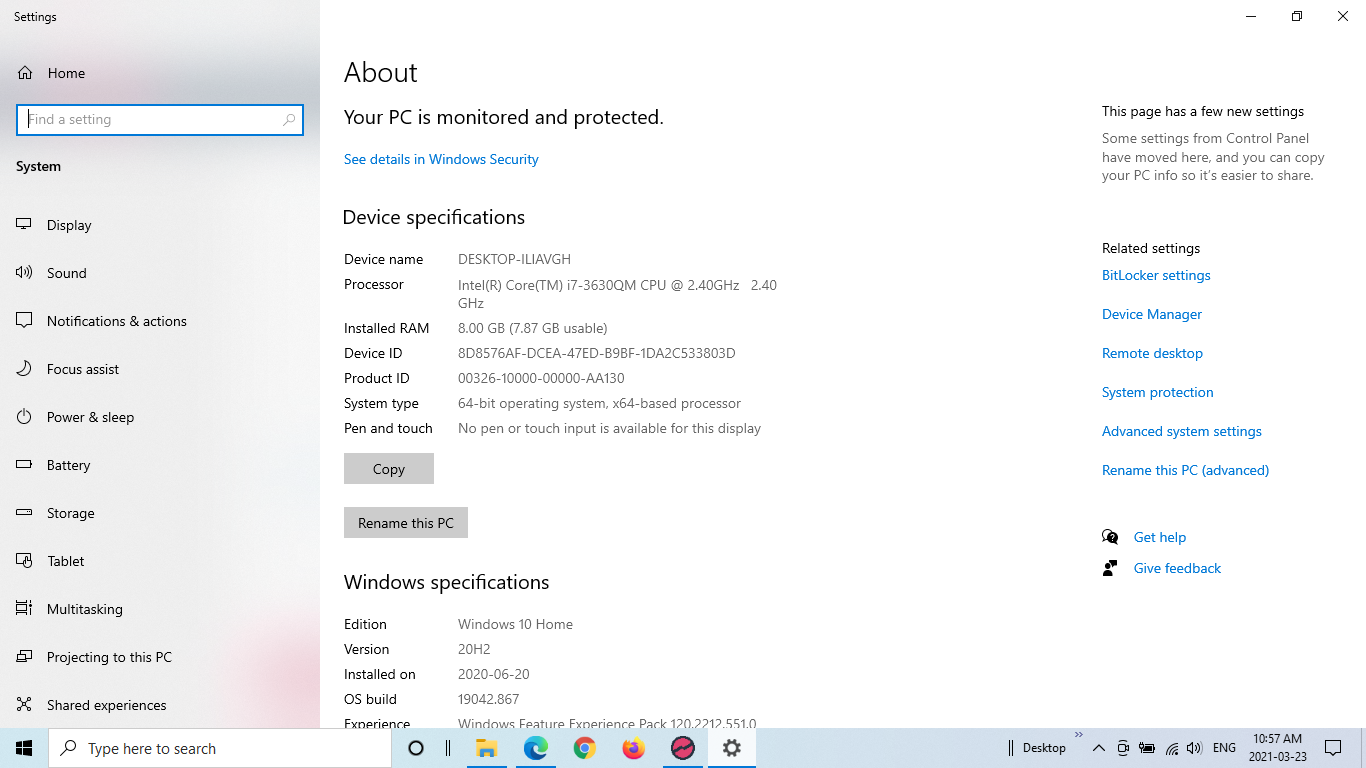Click the ENG language indicator

tap(1224, 748)
